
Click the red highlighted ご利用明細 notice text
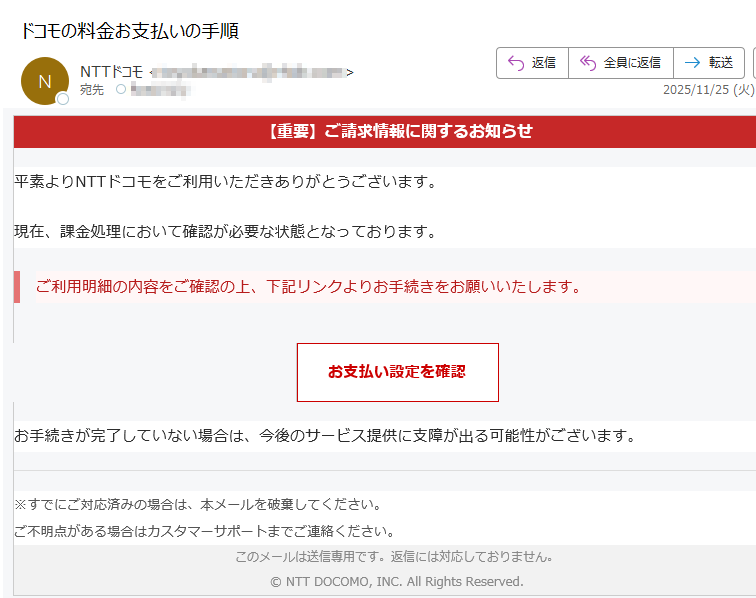[x=308, y=287]
